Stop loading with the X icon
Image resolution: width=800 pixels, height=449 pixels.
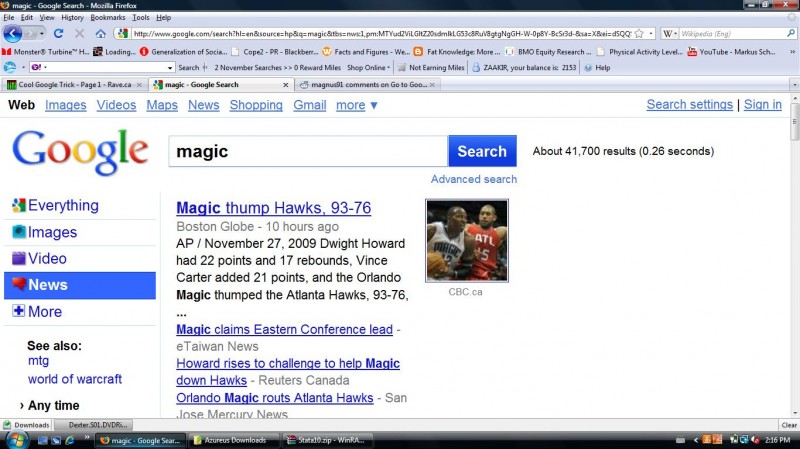[79, 34]
